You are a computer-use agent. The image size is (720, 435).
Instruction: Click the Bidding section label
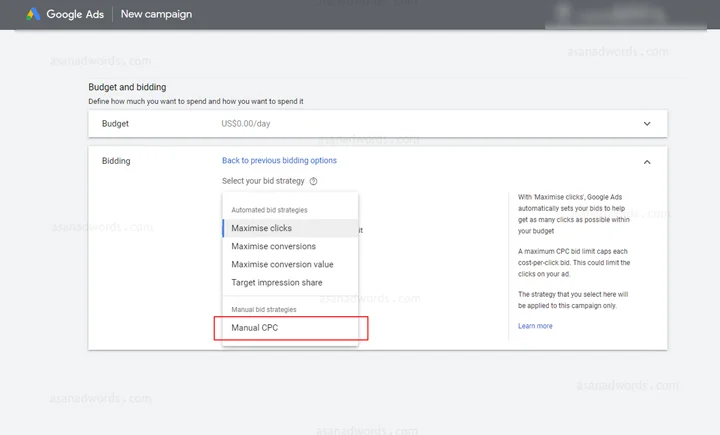tap(116, 161)
